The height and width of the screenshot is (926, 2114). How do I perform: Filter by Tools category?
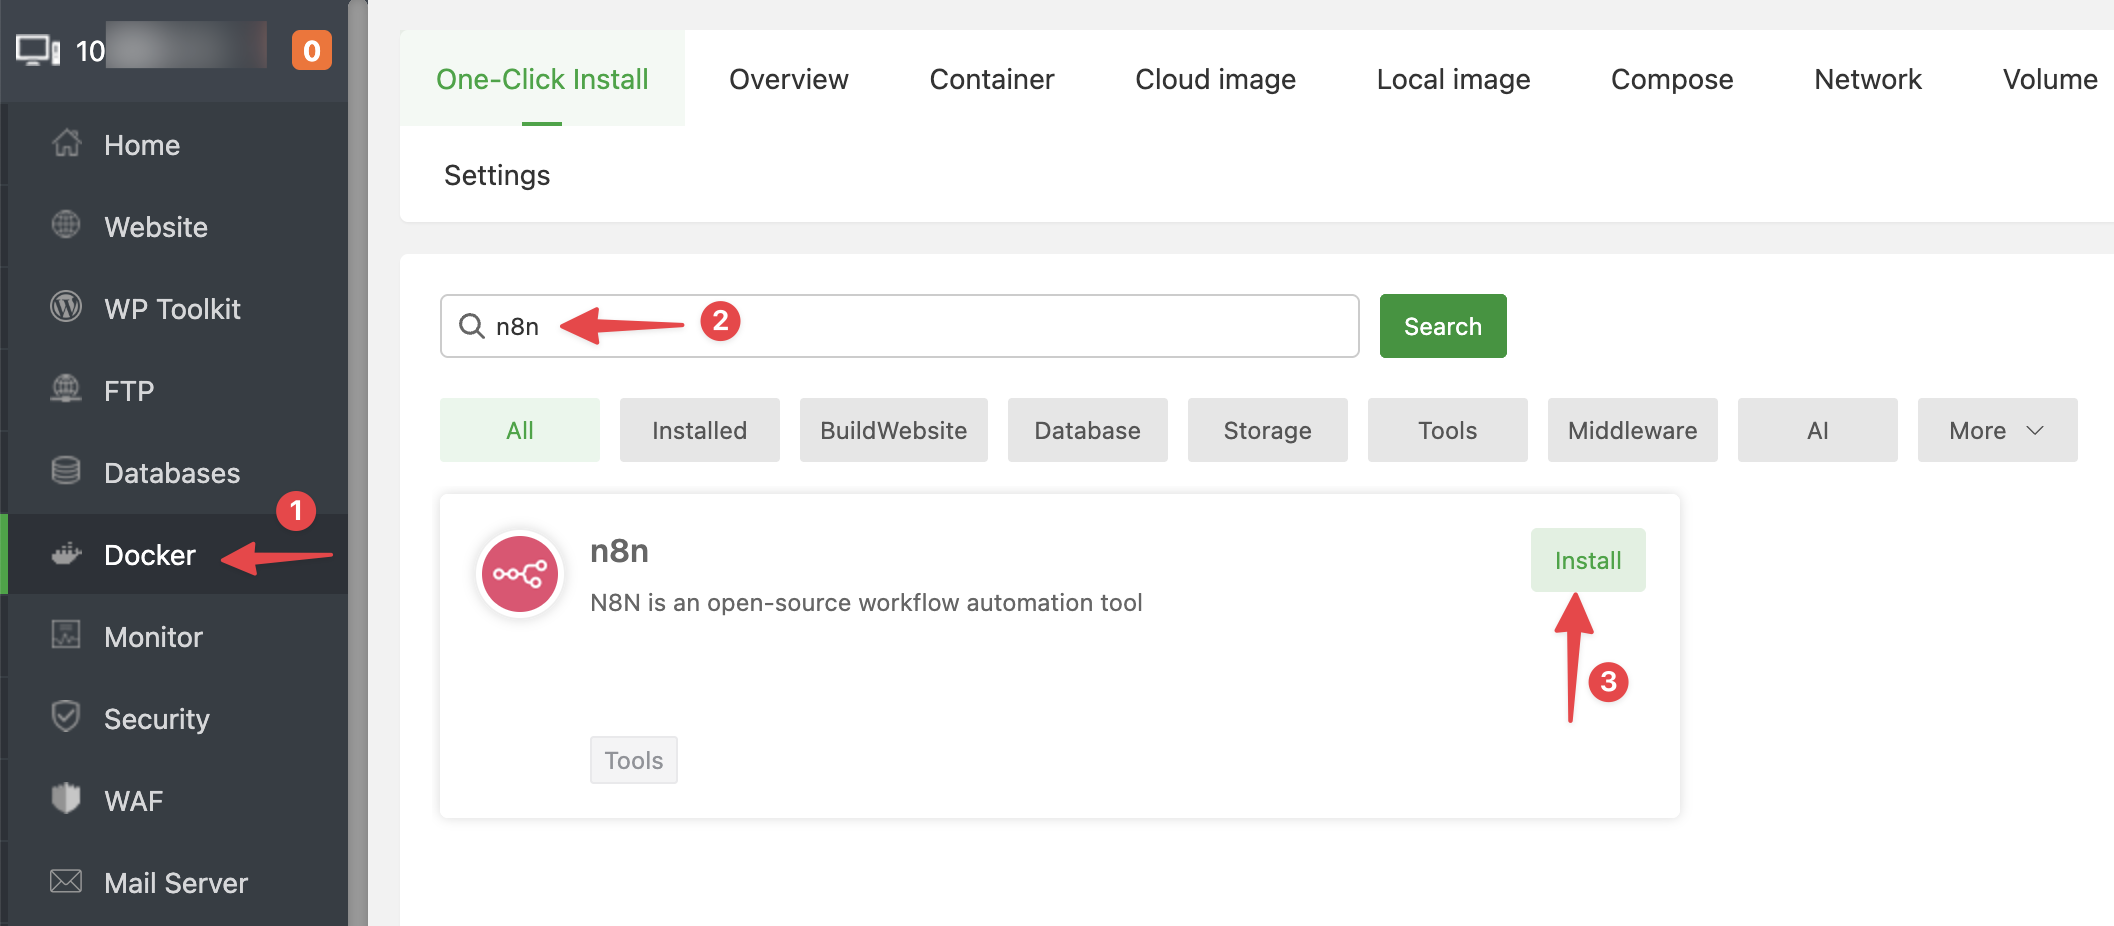1448,430
